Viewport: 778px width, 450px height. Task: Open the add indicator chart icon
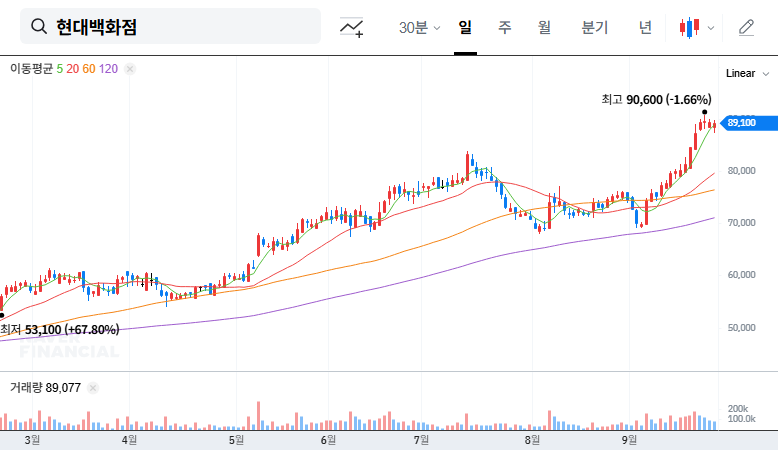(x=351, y=27)
